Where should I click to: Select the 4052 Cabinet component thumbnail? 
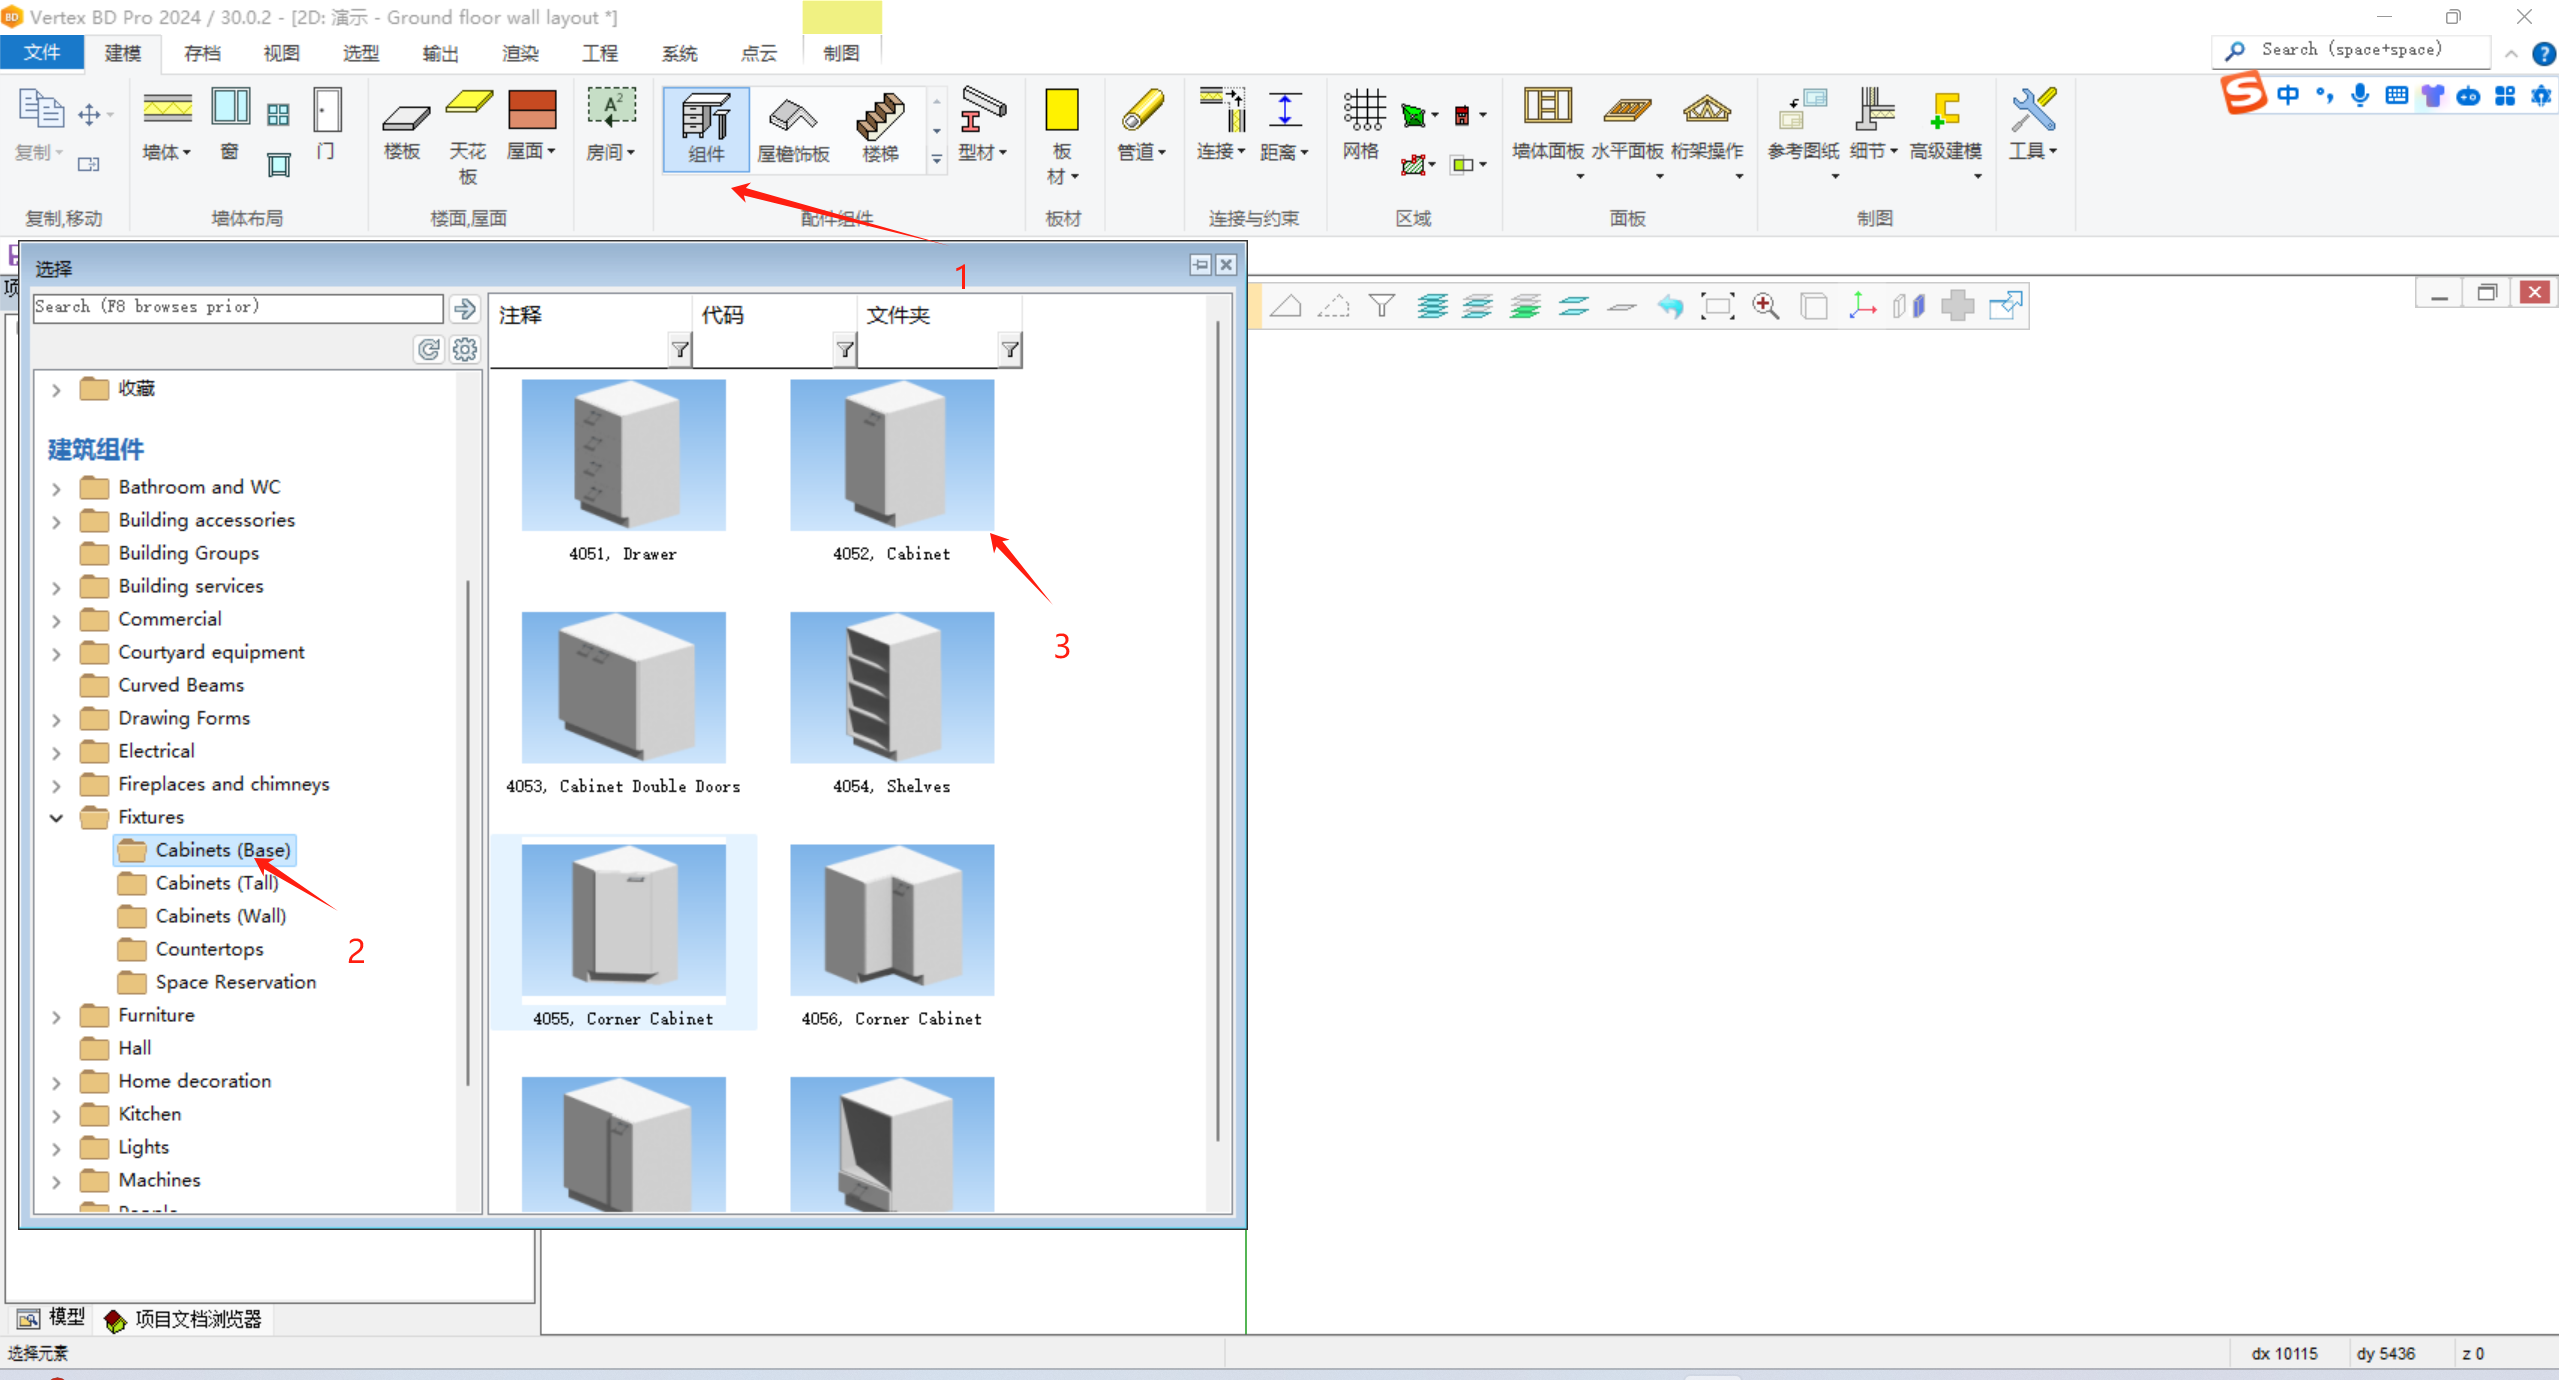tap(891, 455)
